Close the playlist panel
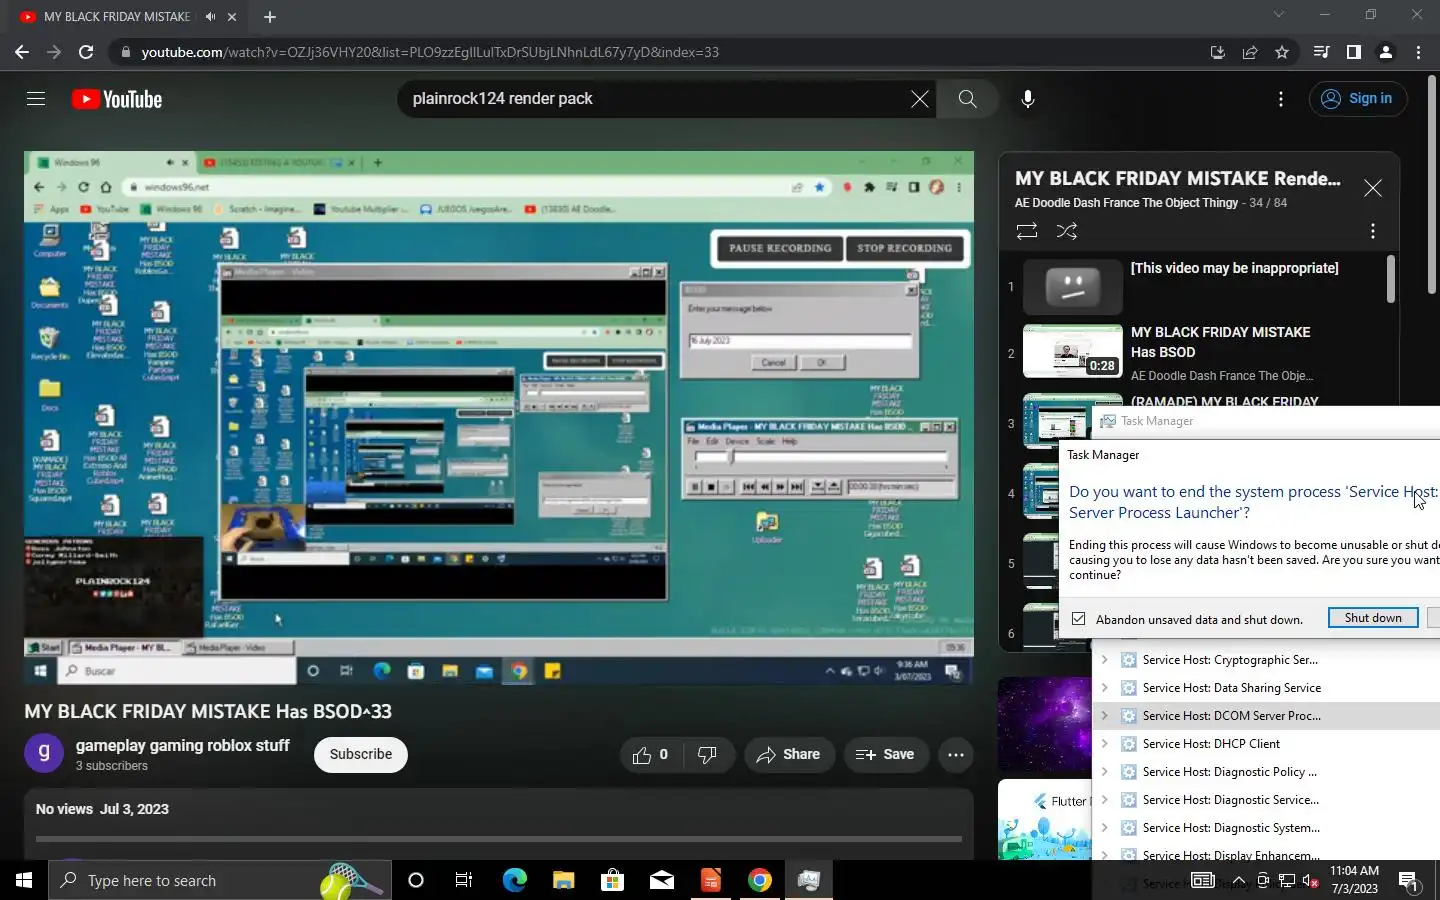 1373,188
